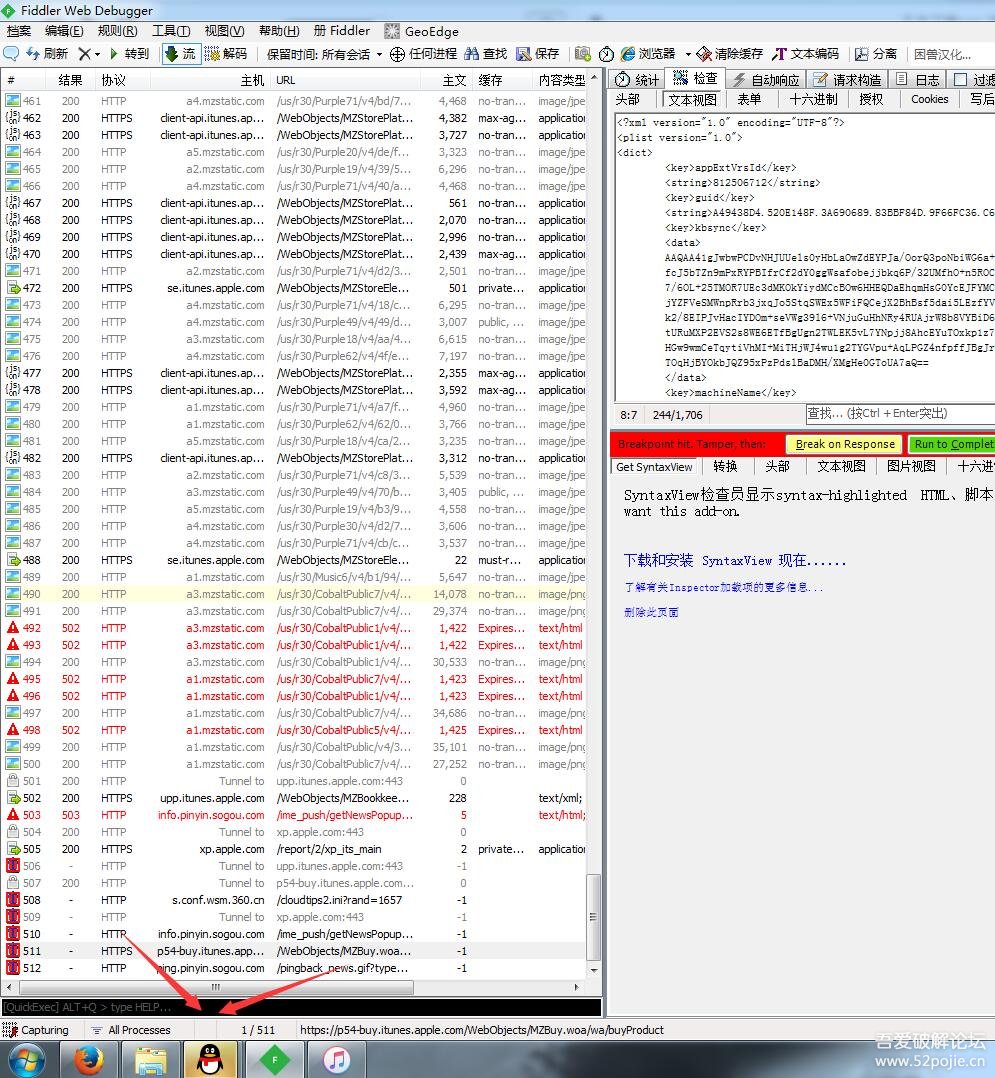This screenshot has width=995, height=1078.
Task: Click the X remove sessions icon
Action: (x=84, y=54)
